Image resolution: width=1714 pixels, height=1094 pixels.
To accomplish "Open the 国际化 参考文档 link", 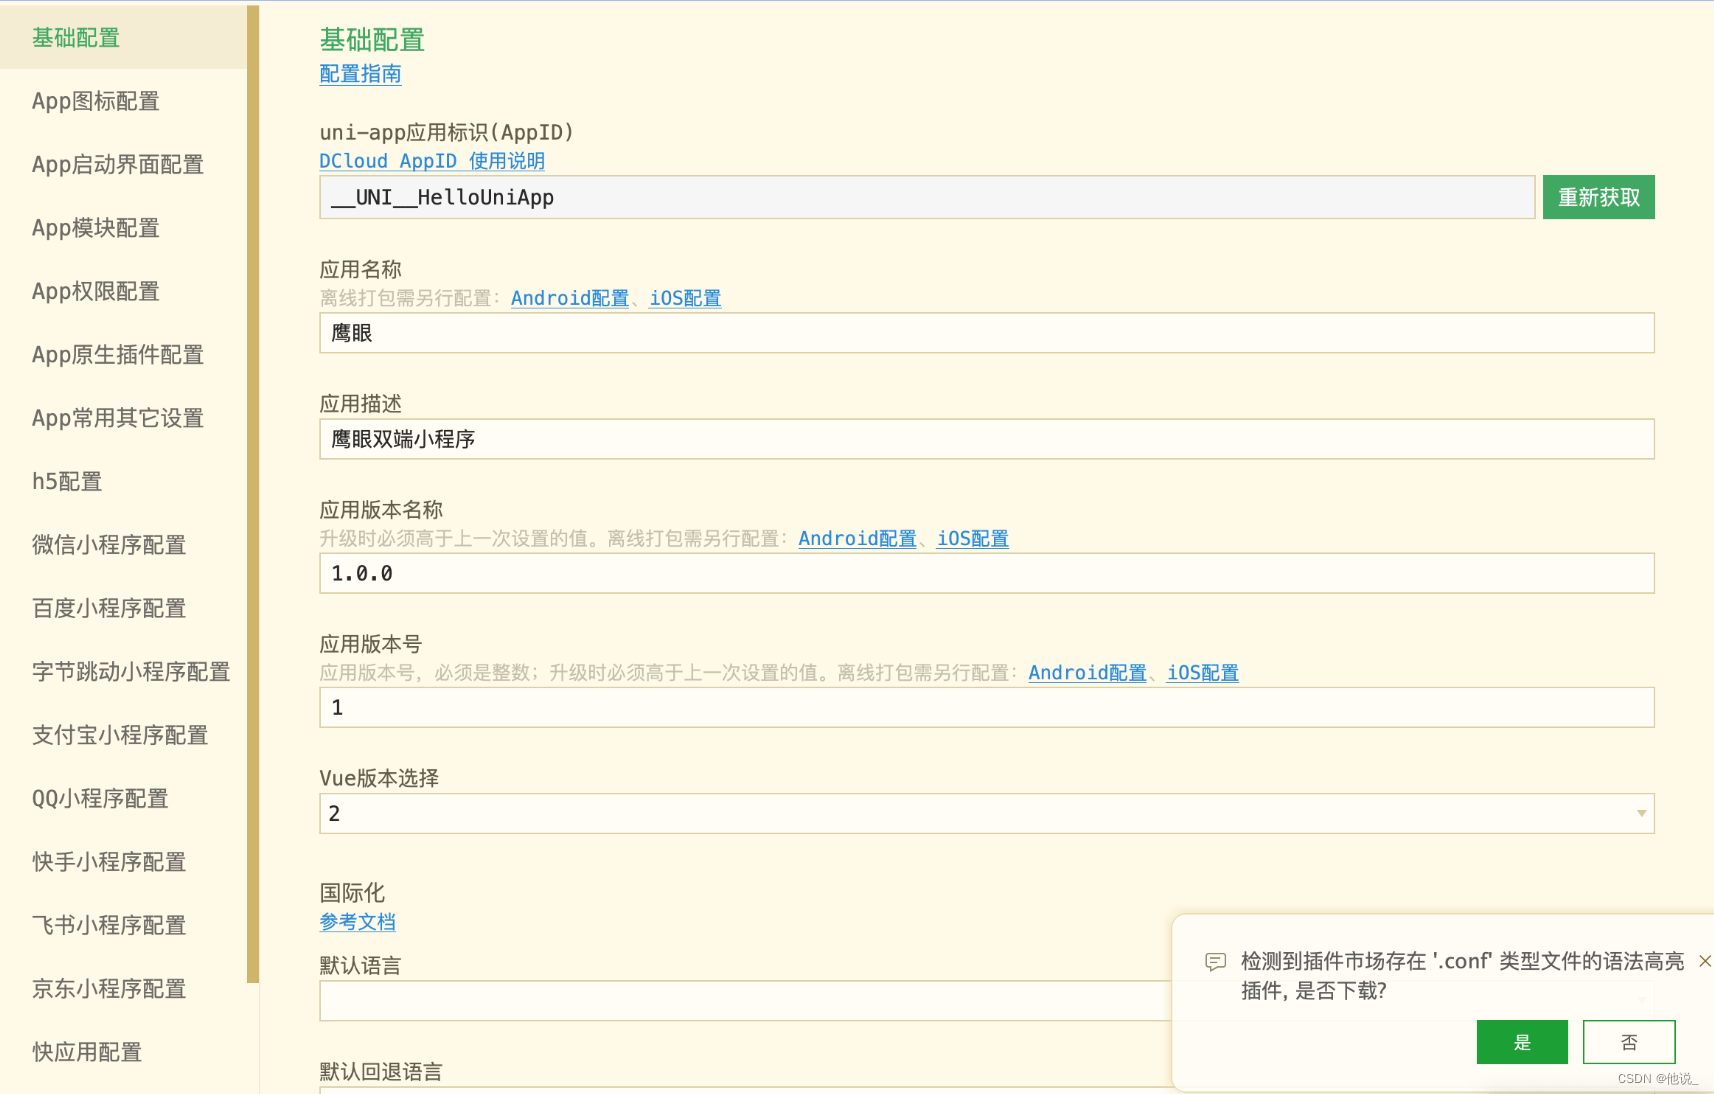I will tap(357, 922).
